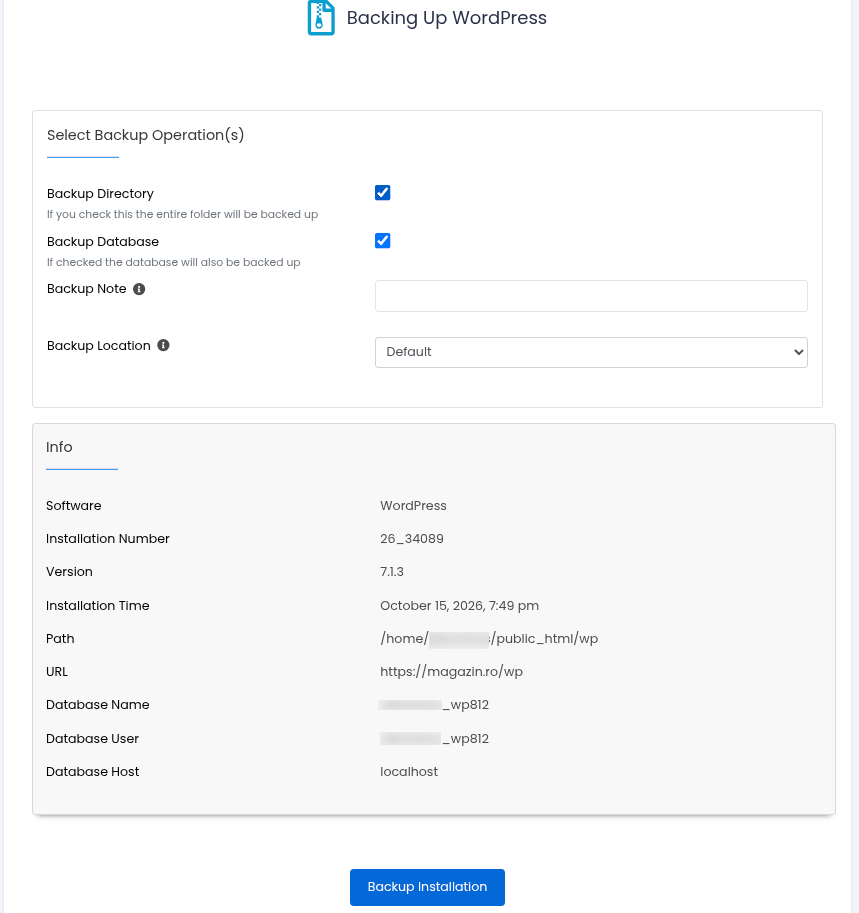Click the entire folder backup hint text
Image resolution: width=859 pixels, height=913 pixels.
(182, 214)
